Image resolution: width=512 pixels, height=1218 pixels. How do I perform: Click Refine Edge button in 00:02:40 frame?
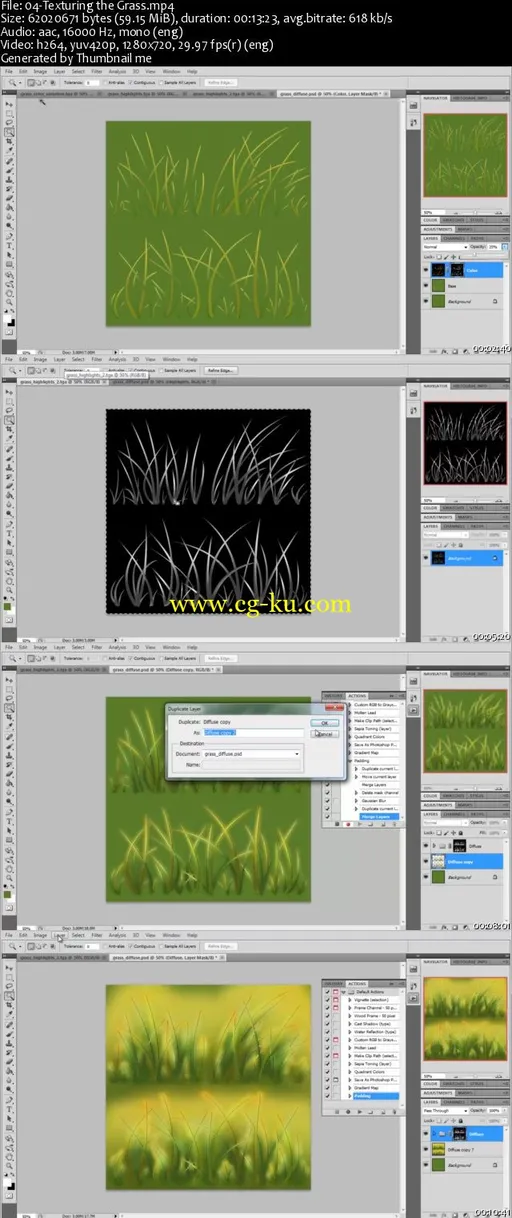[x=220, y=82]
